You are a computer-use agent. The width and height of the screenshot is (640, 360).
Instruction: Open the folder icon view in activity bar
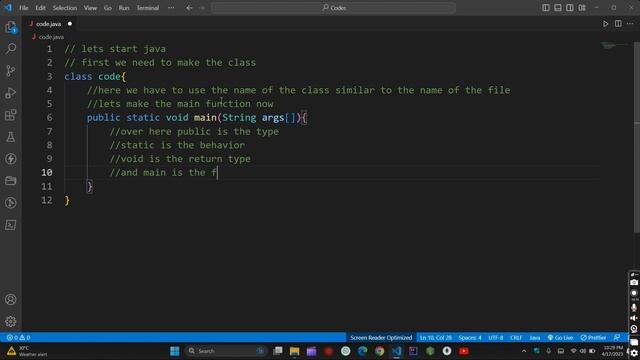click(x=11, y=180)
